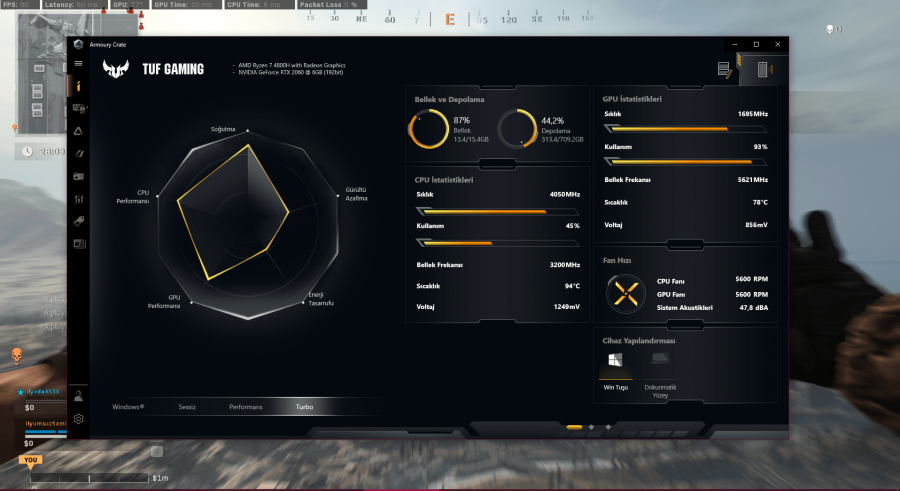The height and width of the screenshot is (491, 900).
Task: Open Aura Sync triangle icon in sidebar
Action: point(79,131)
